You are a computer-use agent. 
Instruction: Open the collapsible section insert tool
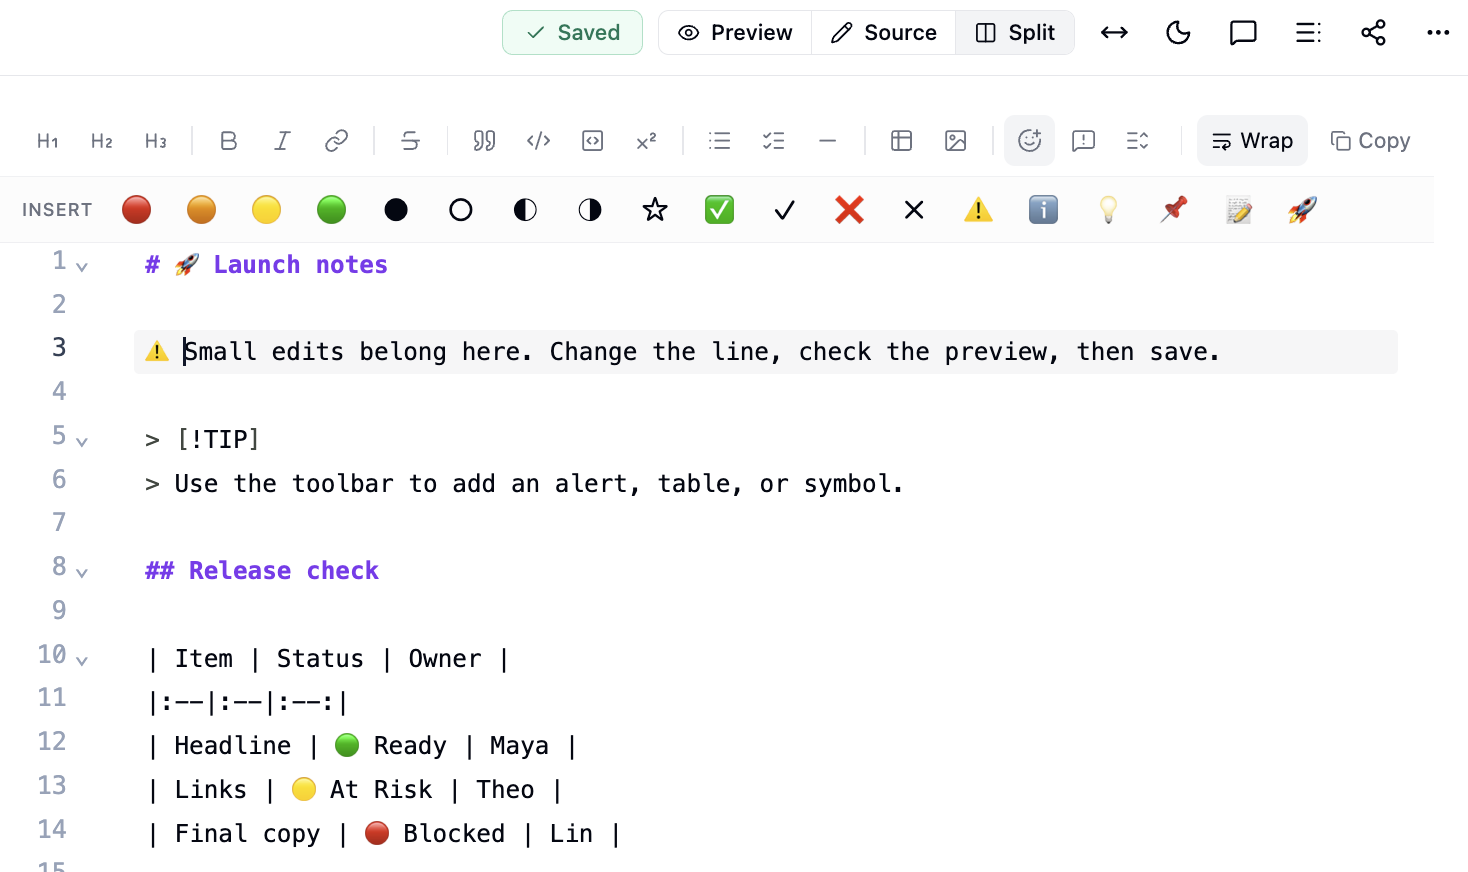pyautogui.click(x=1138, y=141)
